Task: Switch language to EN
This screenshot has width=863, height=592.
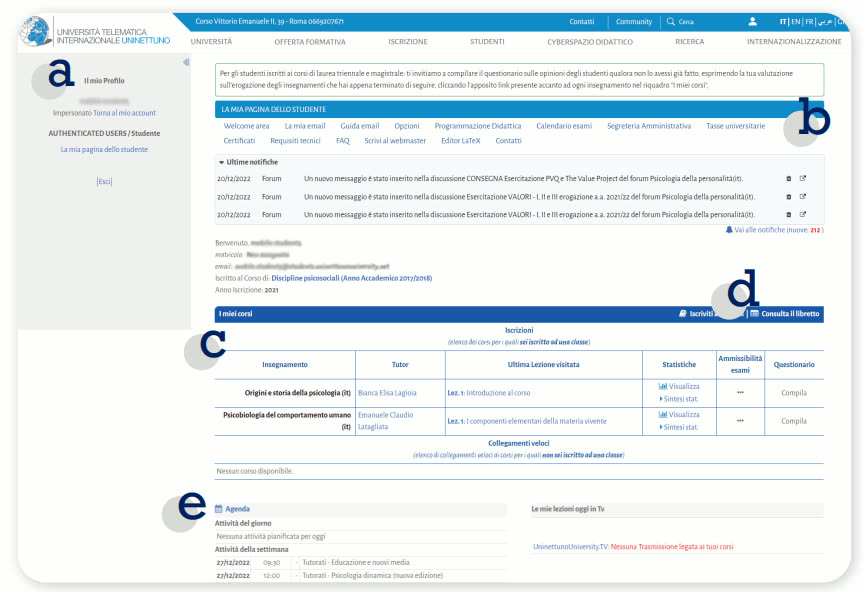Action: 796,21
